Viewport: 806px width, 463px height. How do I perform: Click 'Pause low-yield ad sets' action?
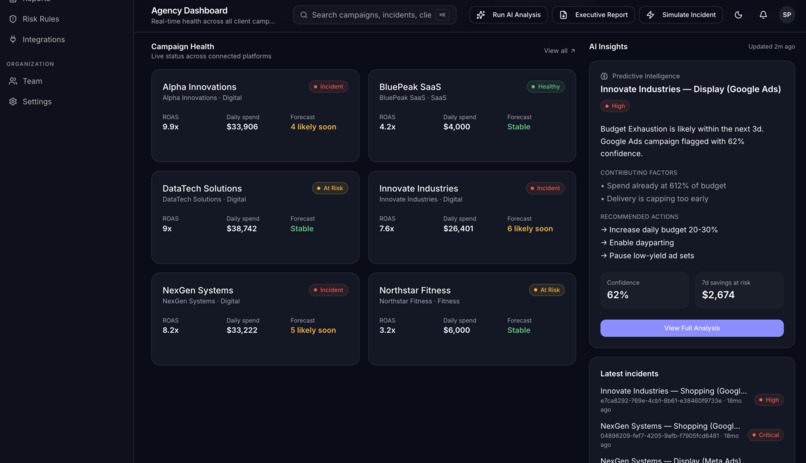647,255
